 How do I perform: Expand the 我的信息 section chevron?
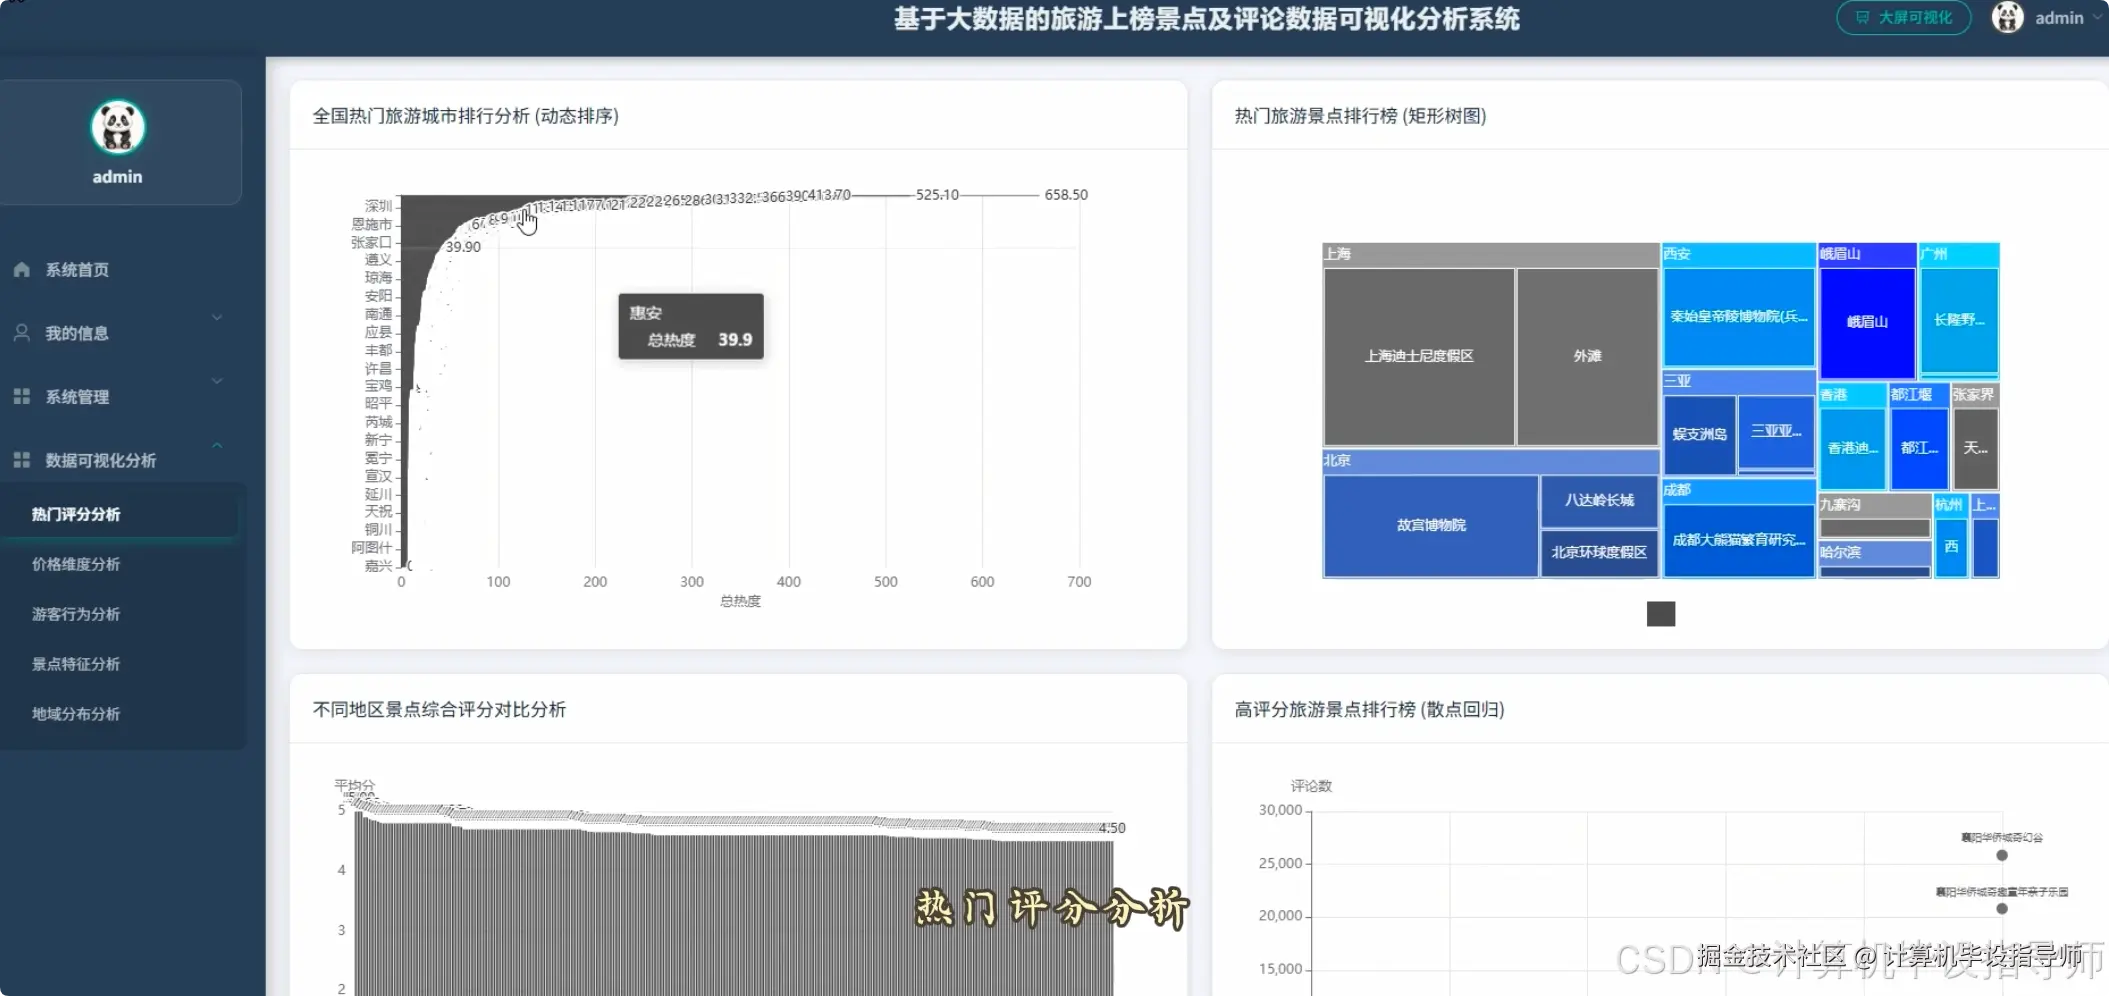(217, 318)
